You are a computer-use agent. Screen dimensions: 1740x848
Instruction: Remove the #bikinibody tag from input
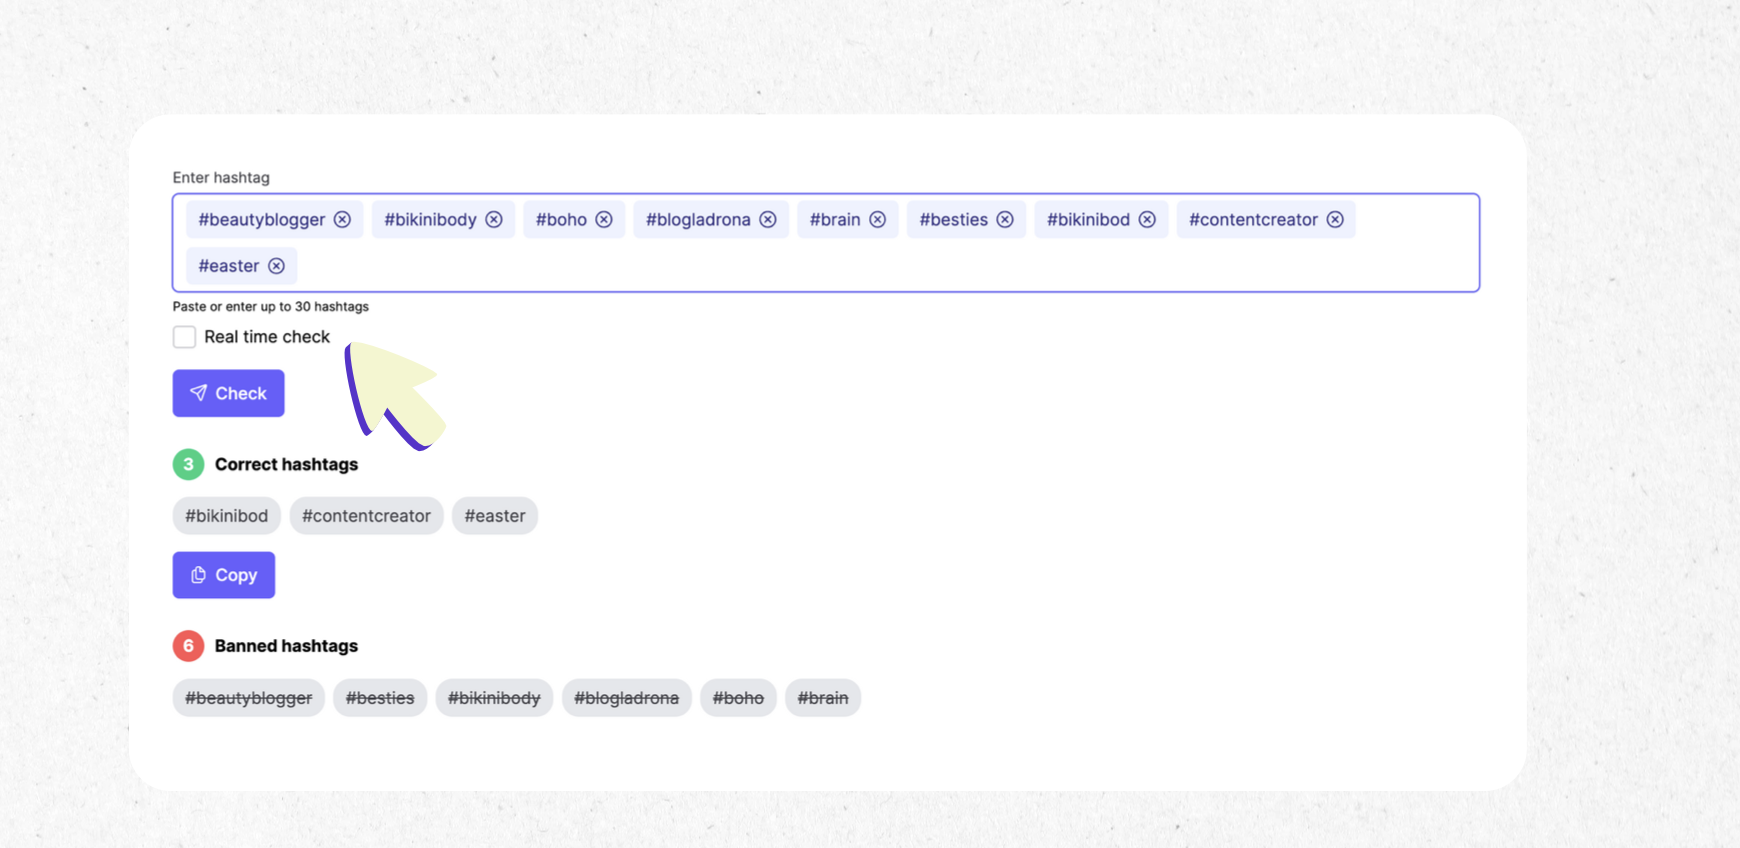click(494, 219)
